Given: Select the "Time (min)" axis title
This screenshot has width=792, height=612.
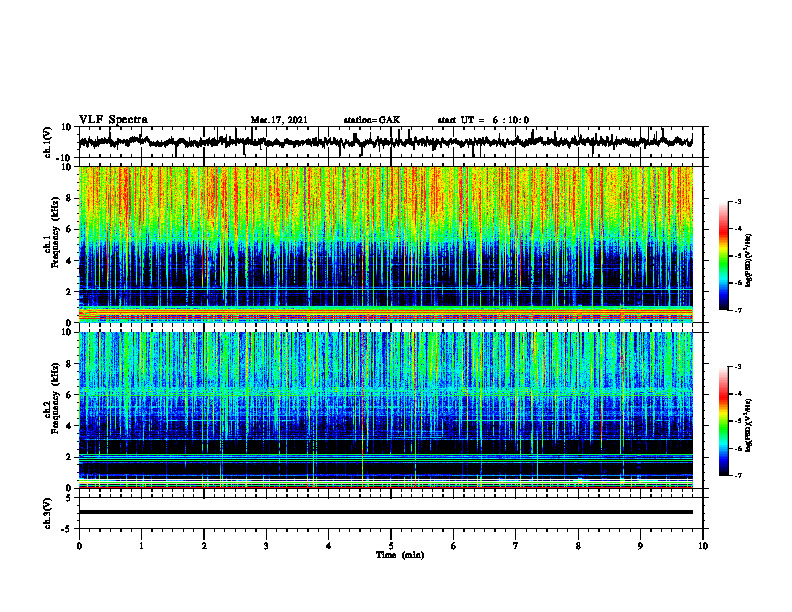Looking at the screenshot, I should 400,555.
